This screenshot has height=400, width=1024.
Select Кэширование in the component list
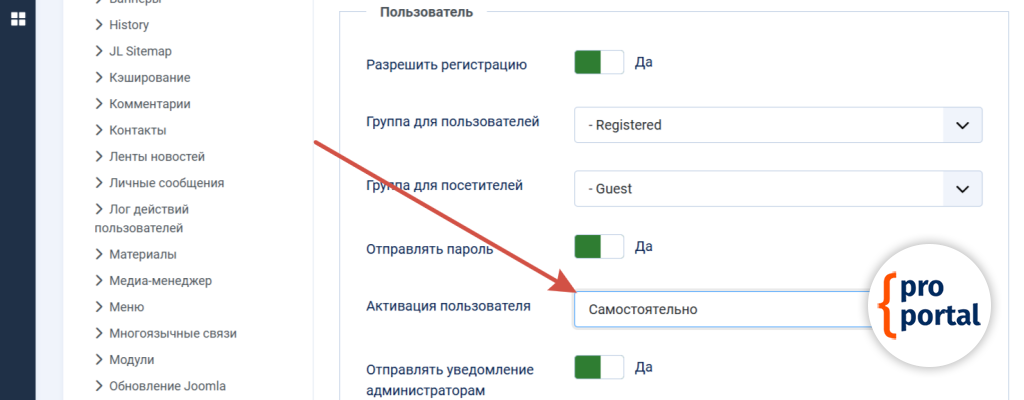click(x=150, y=77)
